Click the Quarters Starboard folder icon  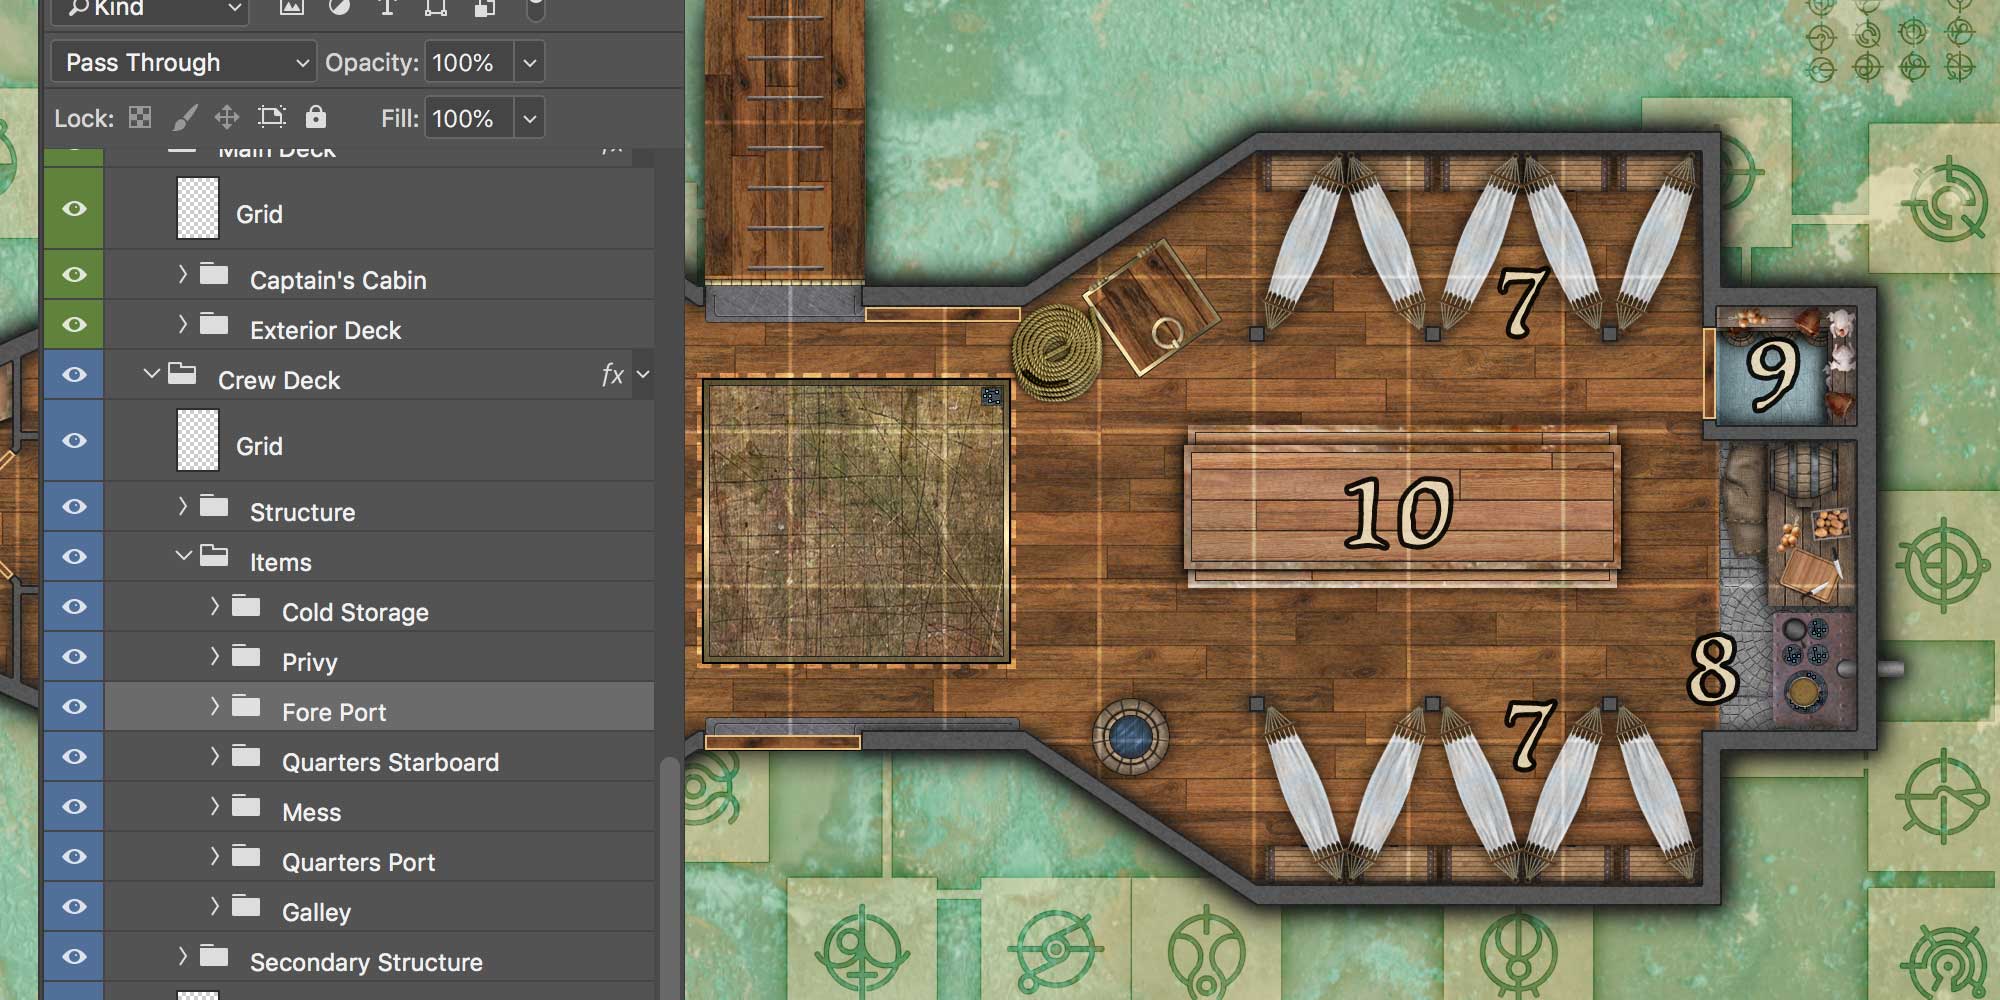pos(246,756)
